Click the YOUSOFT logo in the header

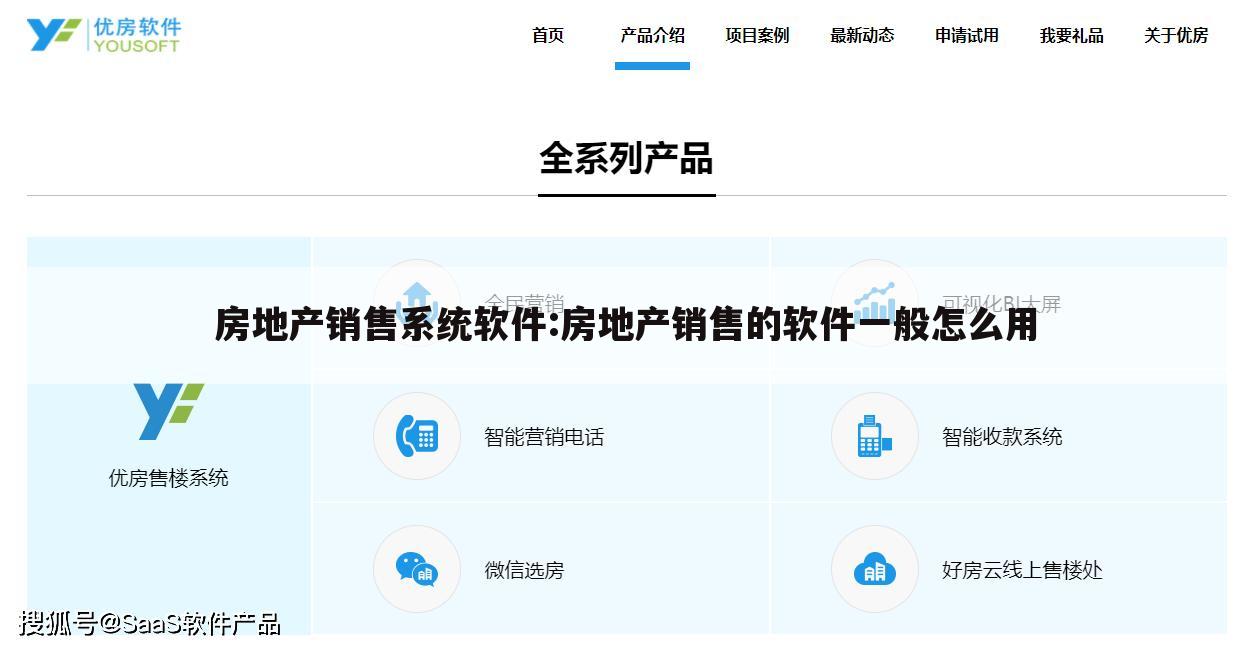click(x=104, y=34)
